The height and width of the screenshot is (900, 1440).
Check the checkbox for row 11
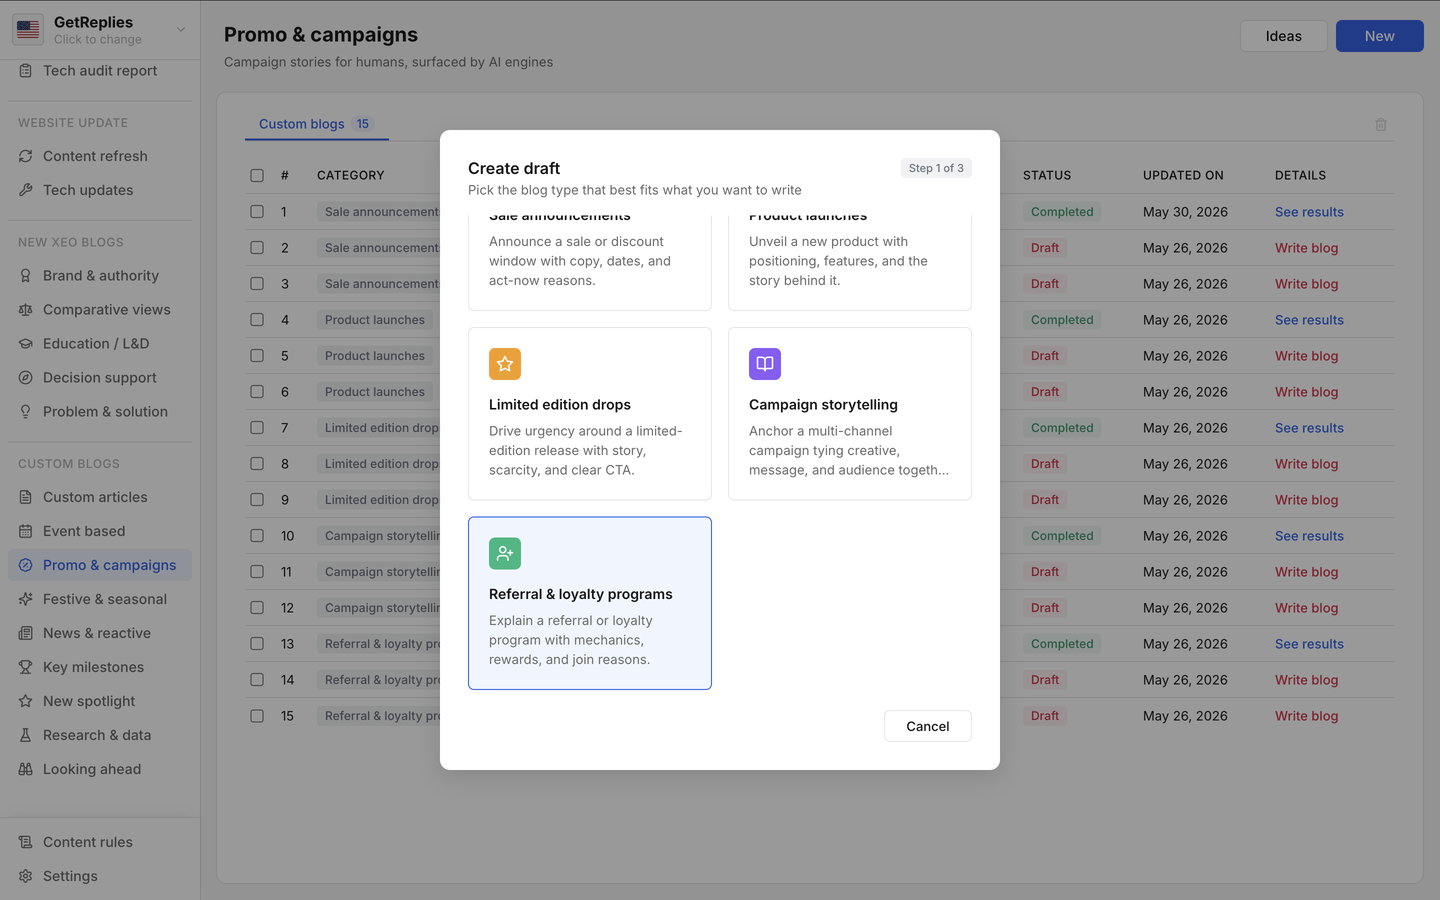[257, 572]
